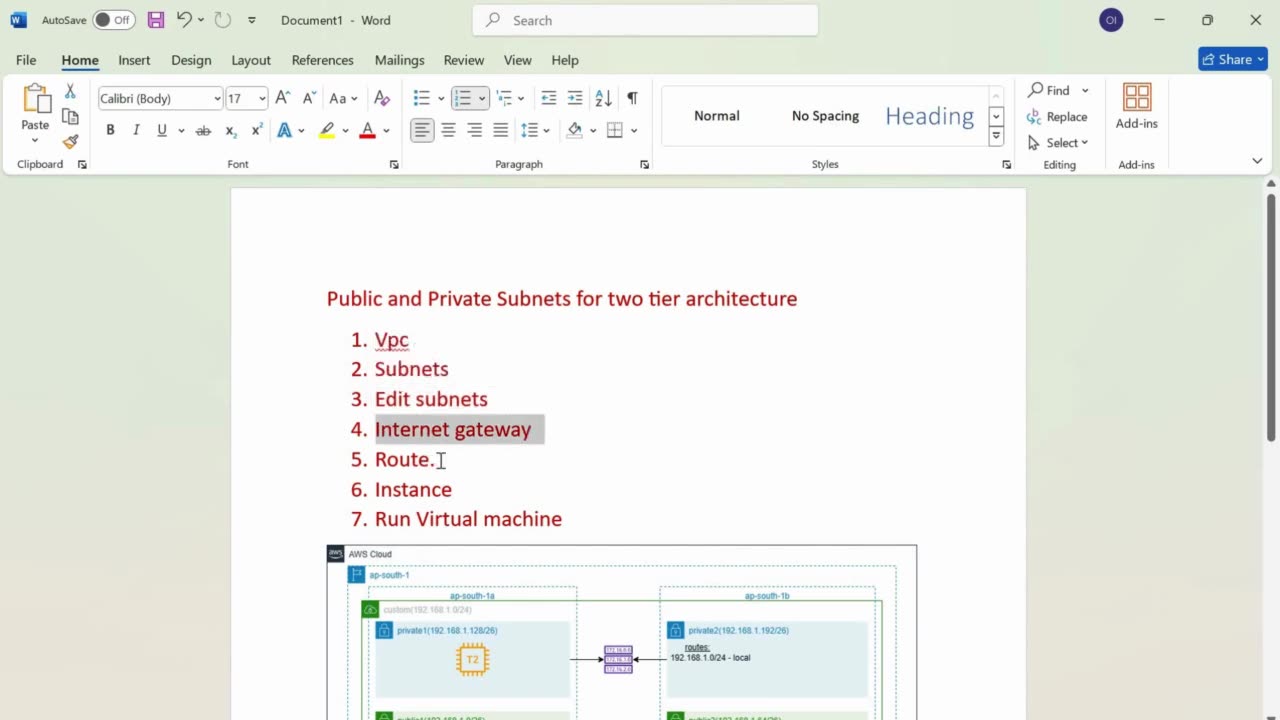Screen dimensions: 1280x720
Task: Click the Sort A-Z icon
Action: (x=603, y=98)
